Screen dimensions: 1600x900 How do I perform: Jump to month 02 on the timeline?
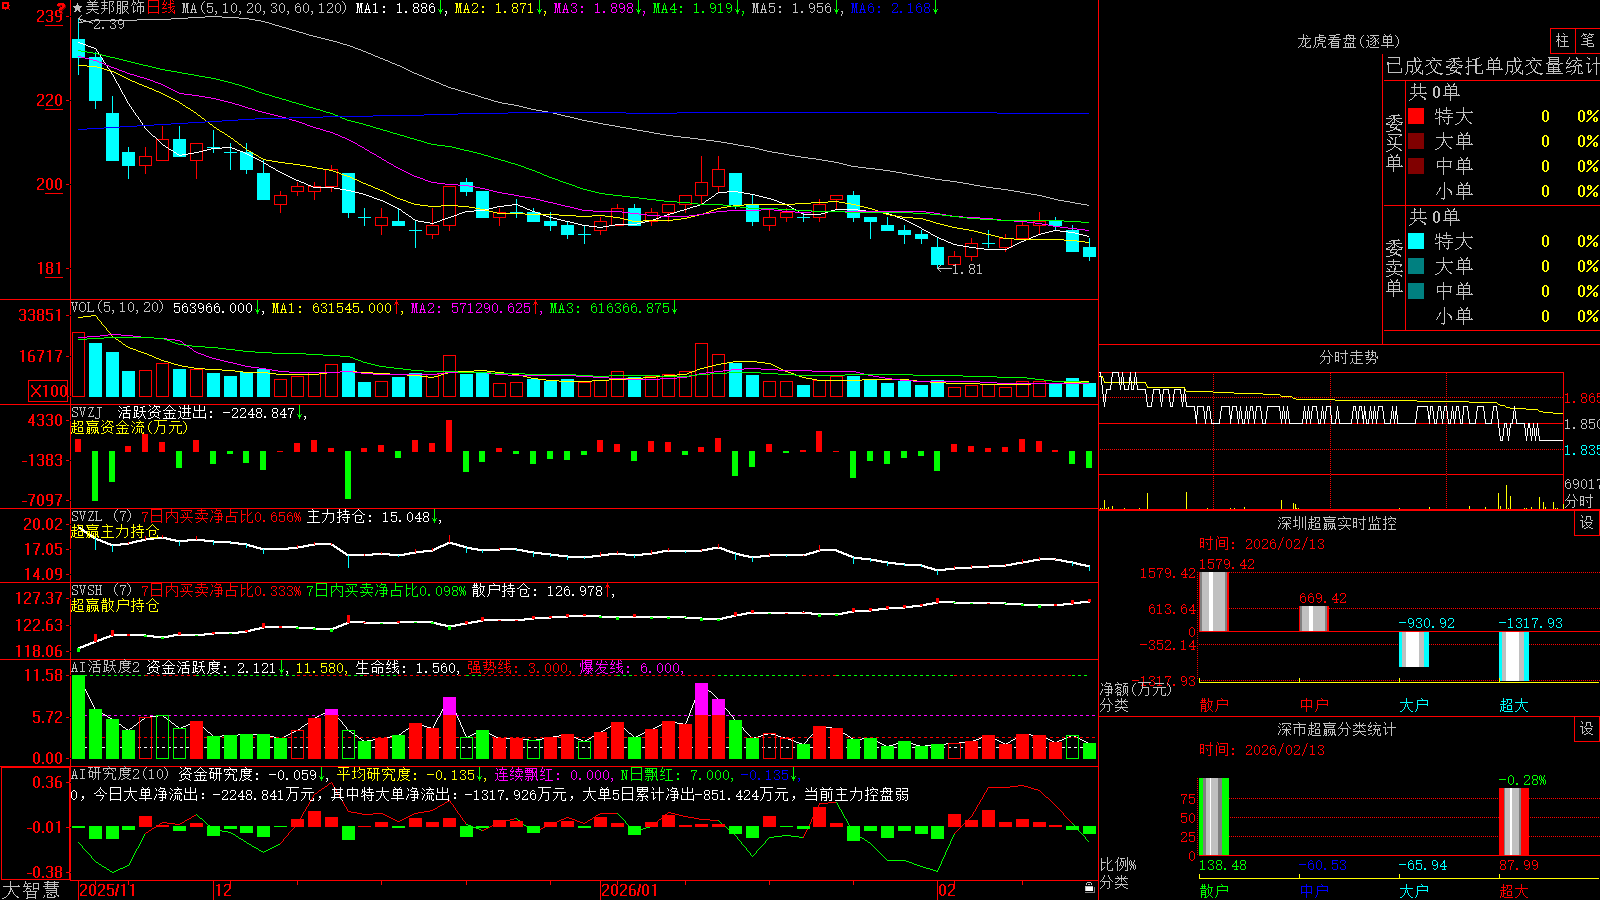946,890
